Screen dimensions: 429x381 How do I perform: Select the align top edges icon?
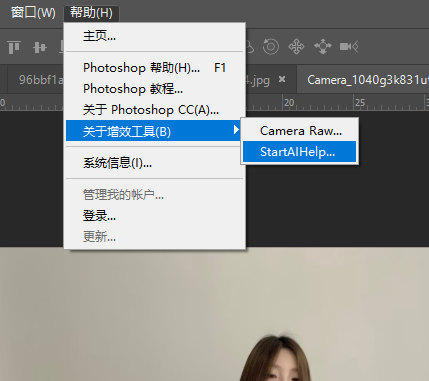14,47
